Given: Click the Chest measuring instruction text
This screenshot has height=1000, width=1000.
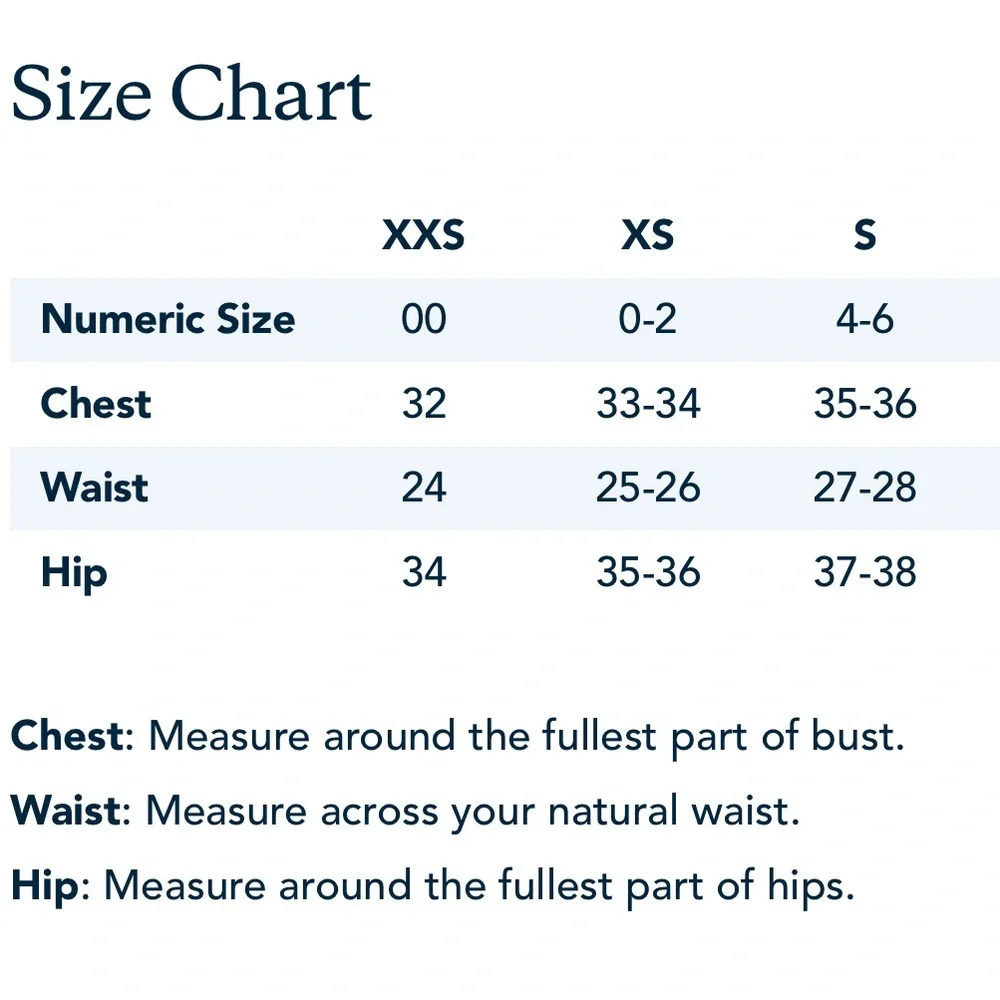Looking at the screenshot, I should coord(458,737).
